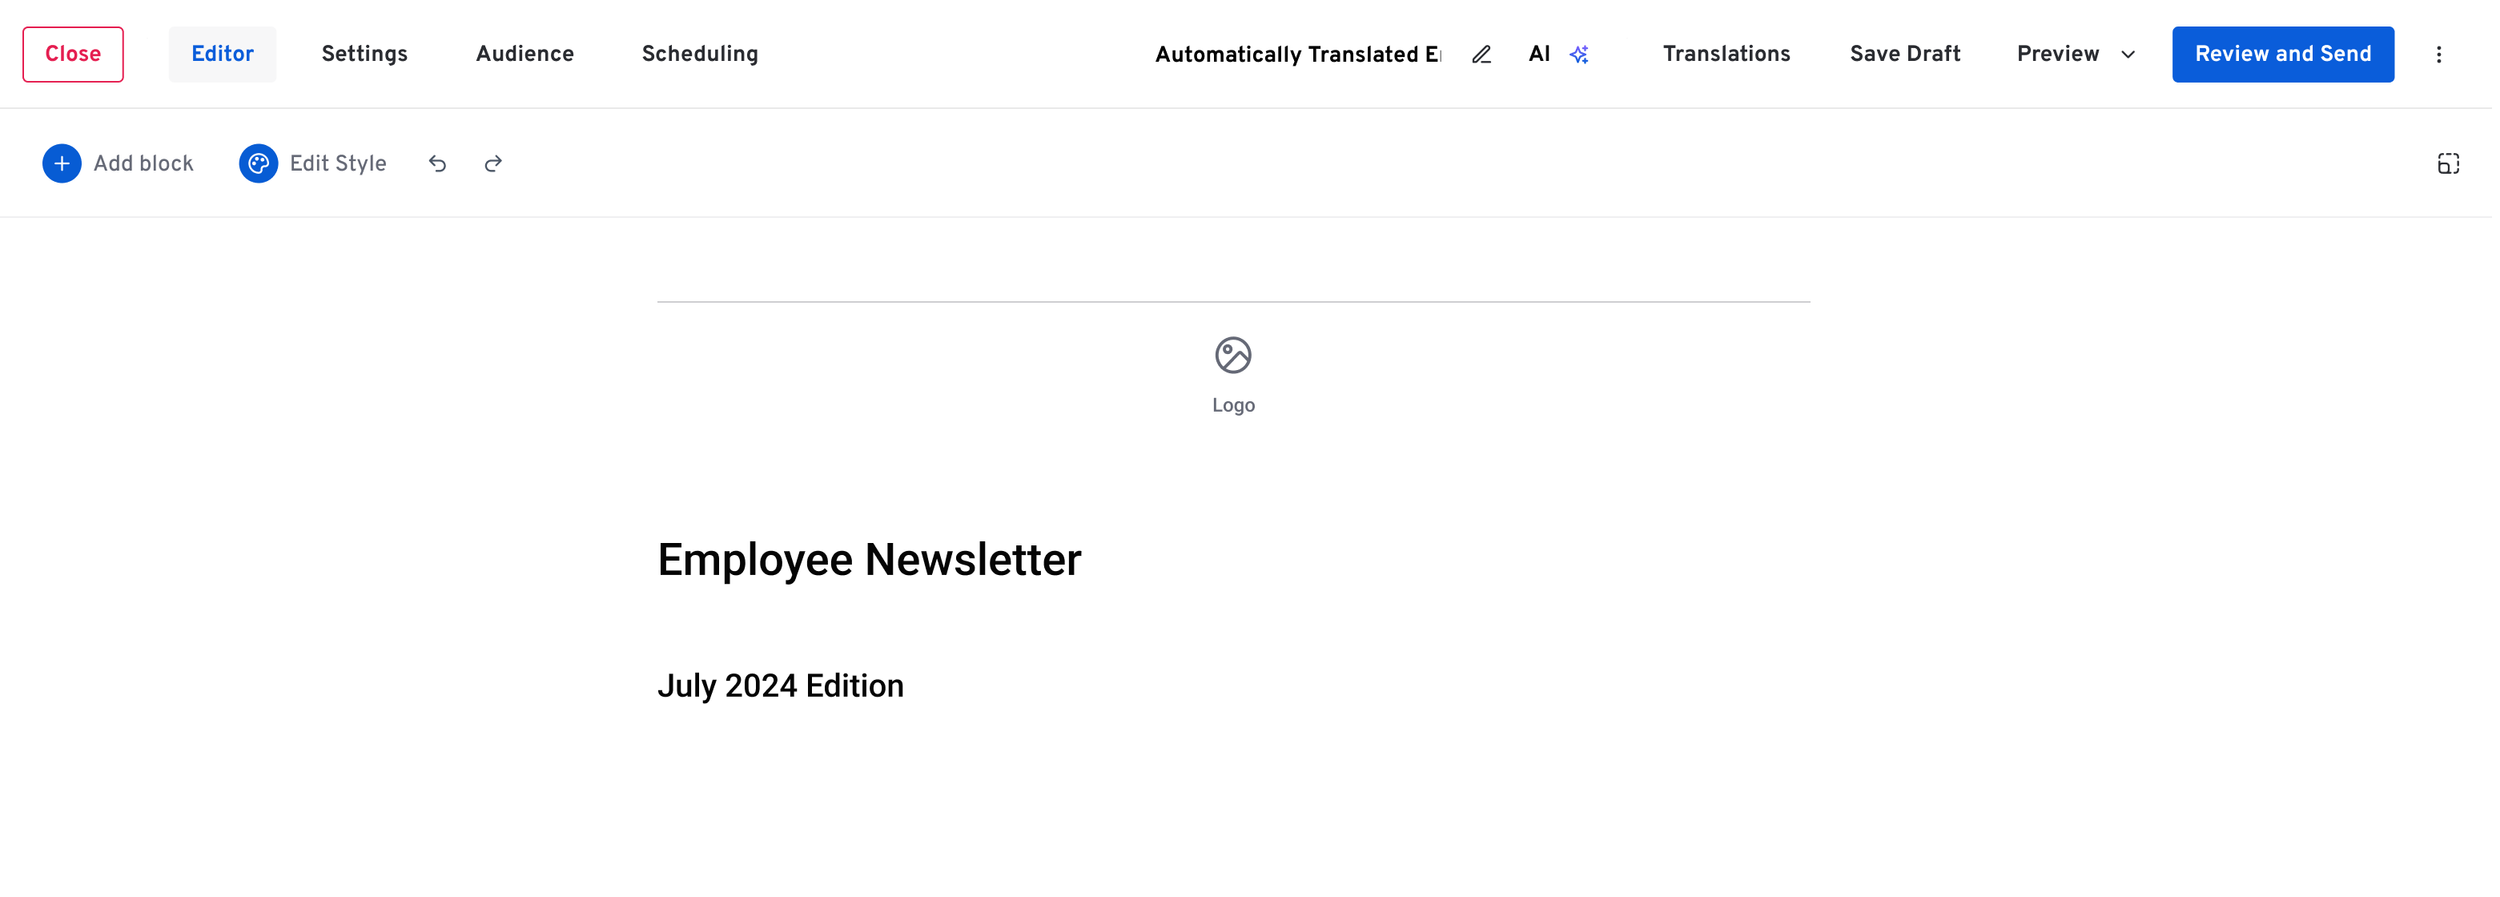Screen dimensions: 2500x897
Task: Select the Editor tab
Action: tap(222, 55)
